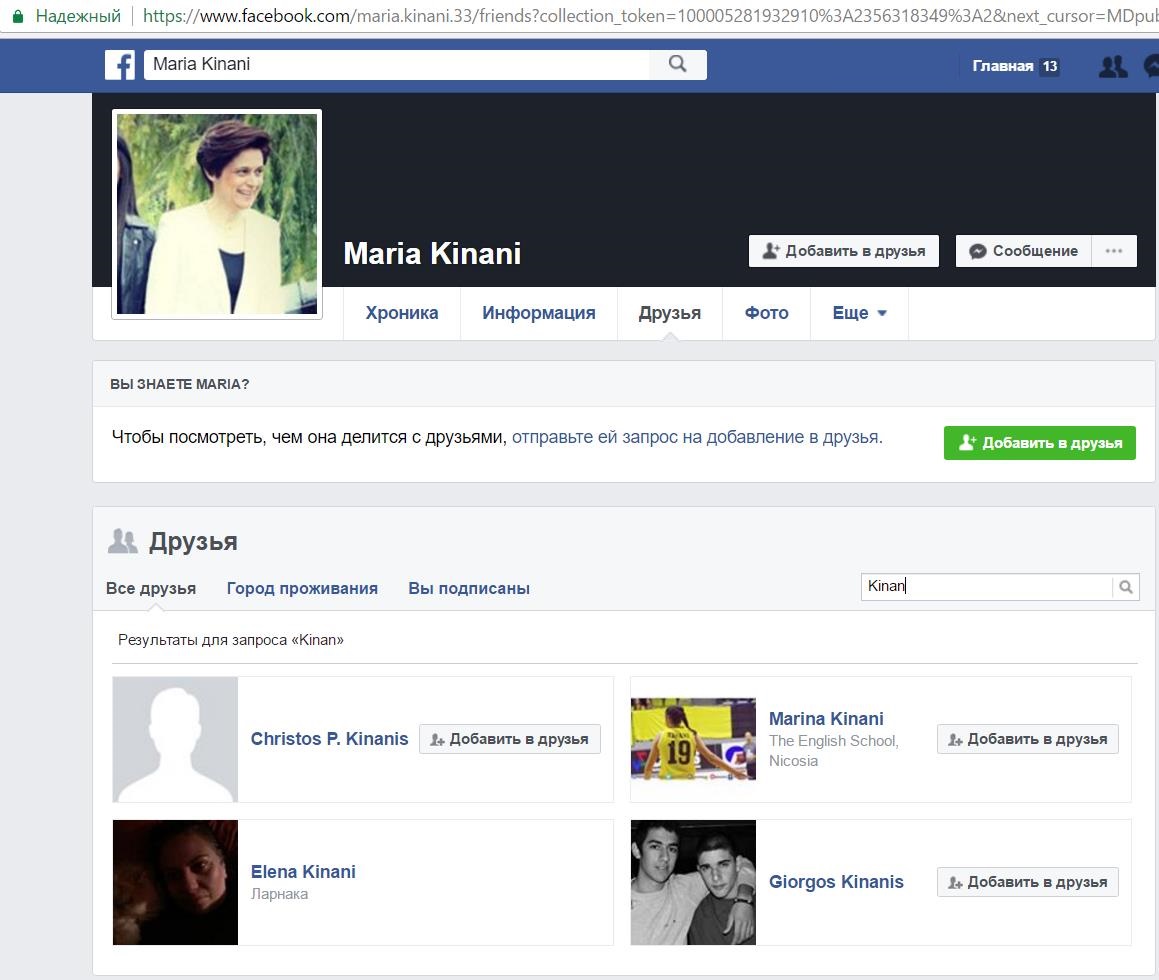Open Giorgos Kinanis profile link

coord(836,882)
